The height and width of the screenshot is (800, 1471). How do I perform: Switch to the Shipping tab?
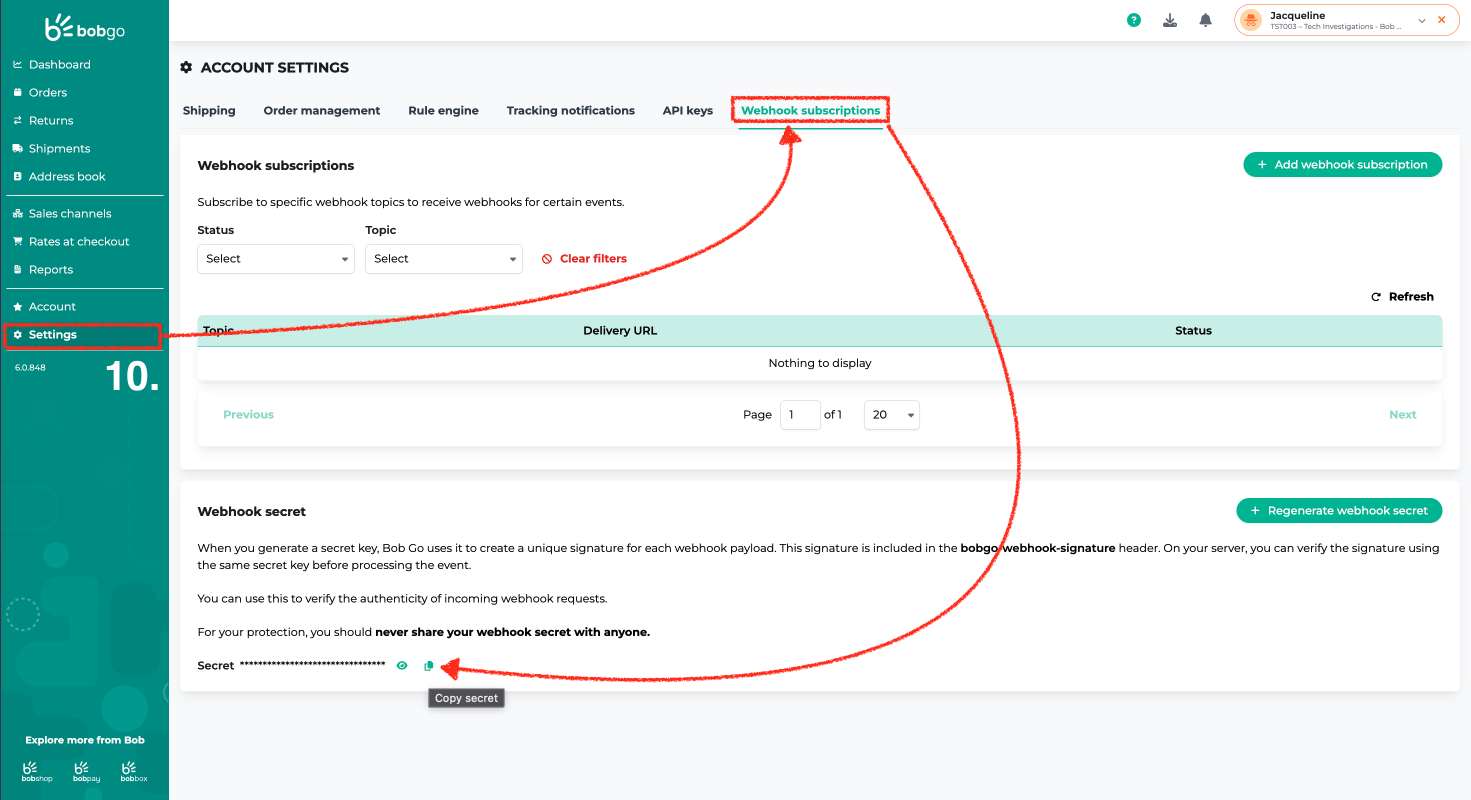(x=209, y=111)
